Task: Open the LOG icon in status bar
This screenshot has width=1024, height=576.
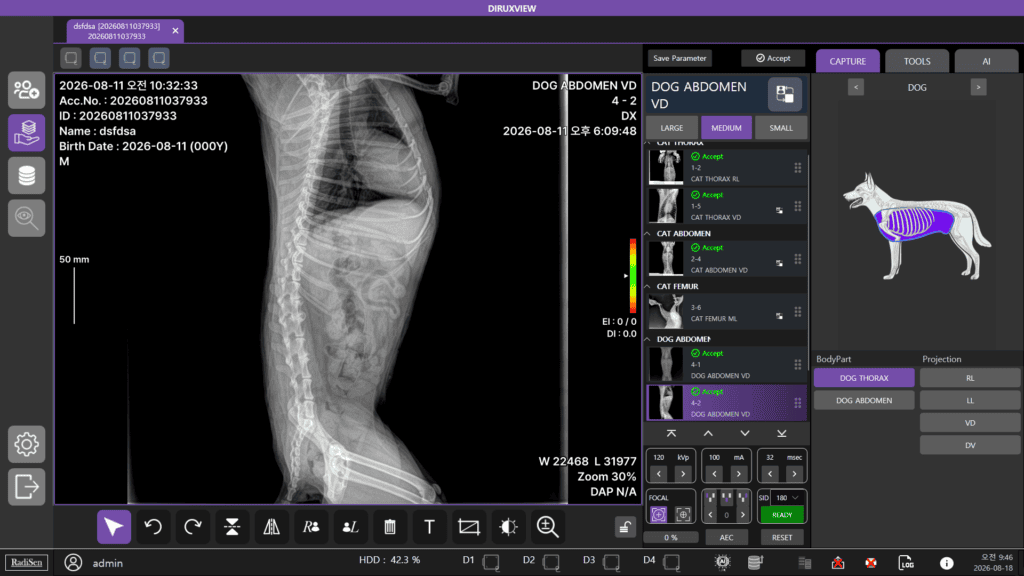Action: 906,563
